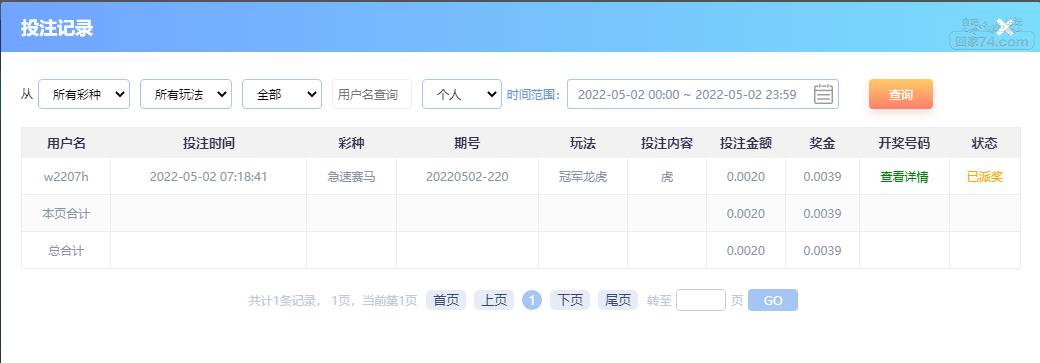The image size is (1040, 363).
Task: Close the 投注记录 dialog
Action: coord(1005,27)
